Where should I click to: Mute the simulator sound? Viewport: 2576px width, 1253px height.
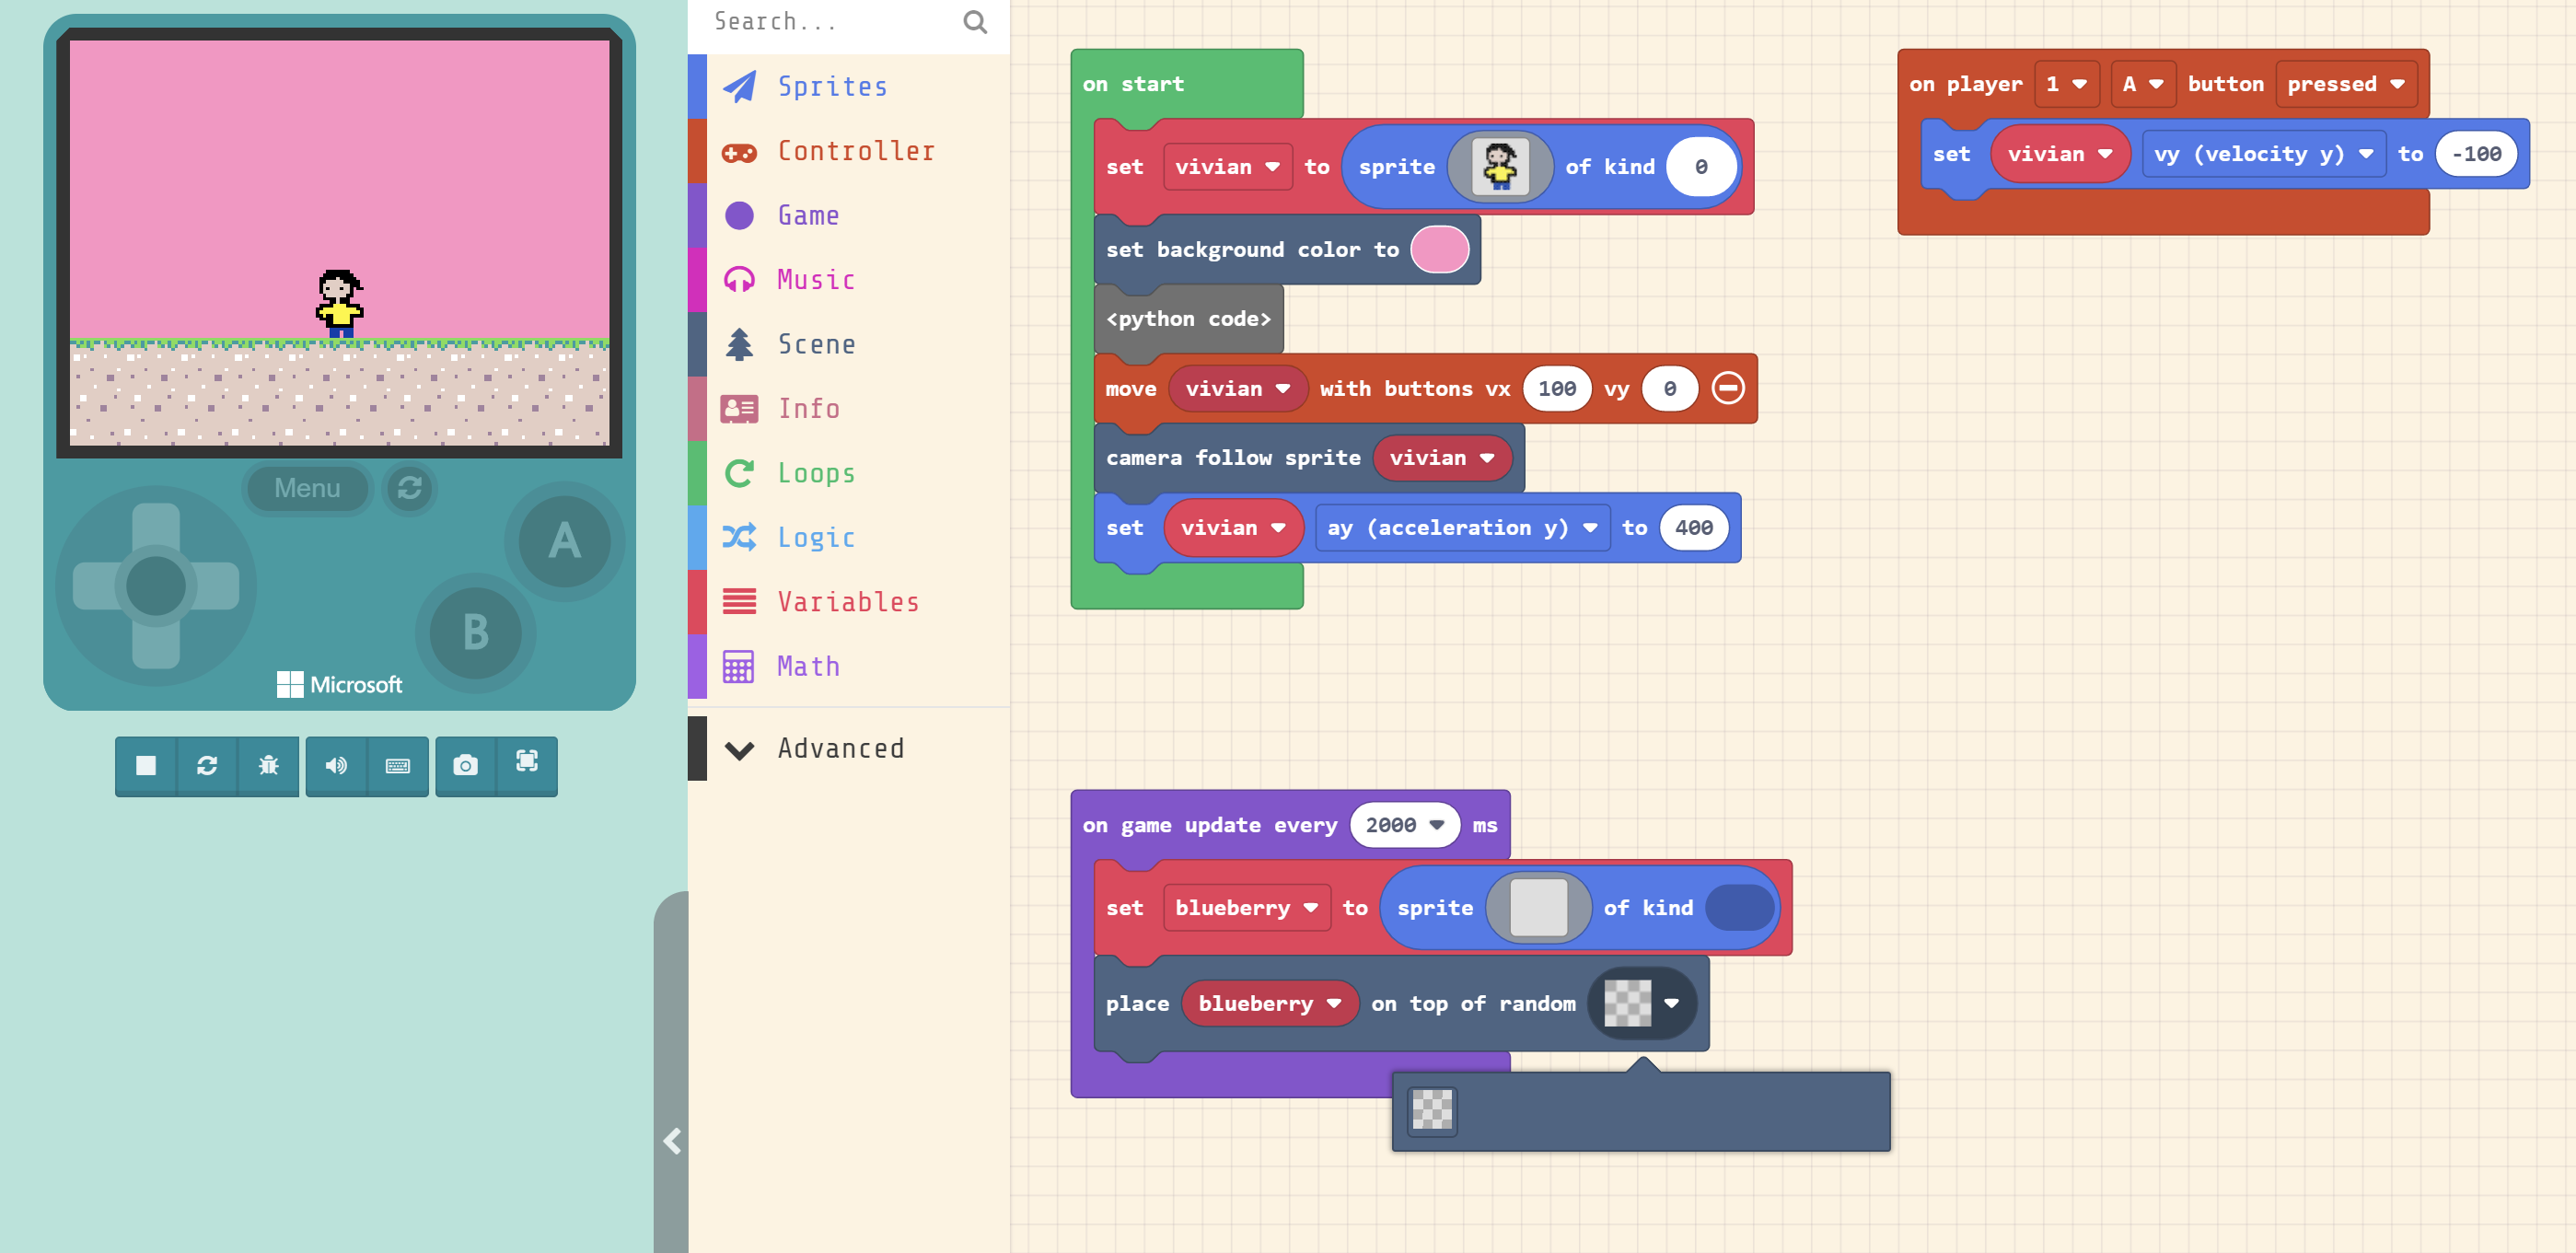[336, 765]
